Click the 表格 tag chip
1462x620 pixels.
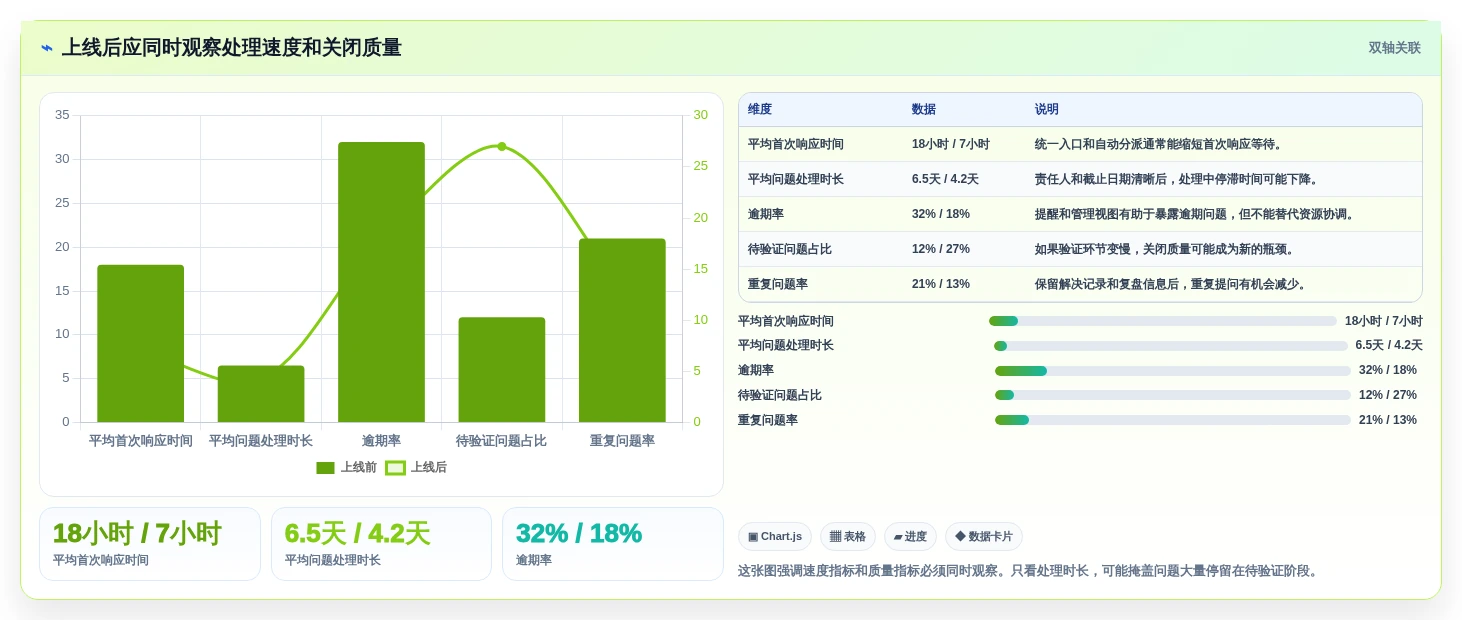[848, 536]
